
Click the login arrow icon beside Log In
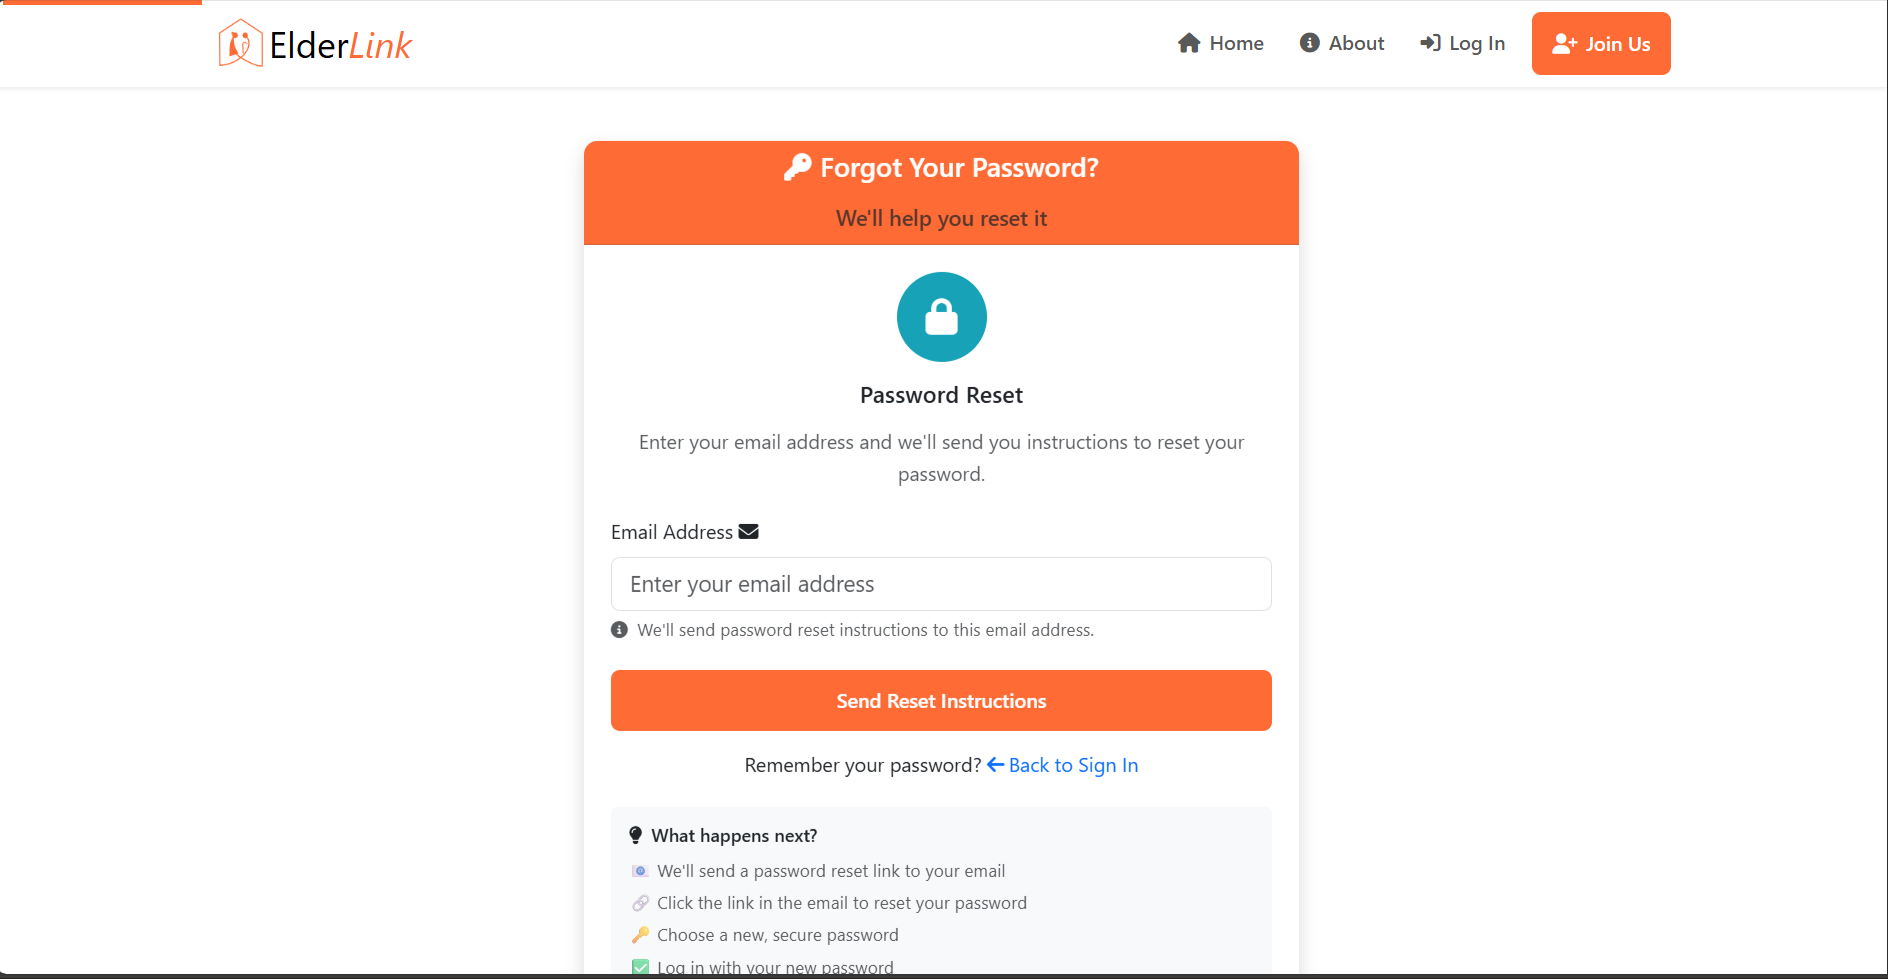[1430, 43]
